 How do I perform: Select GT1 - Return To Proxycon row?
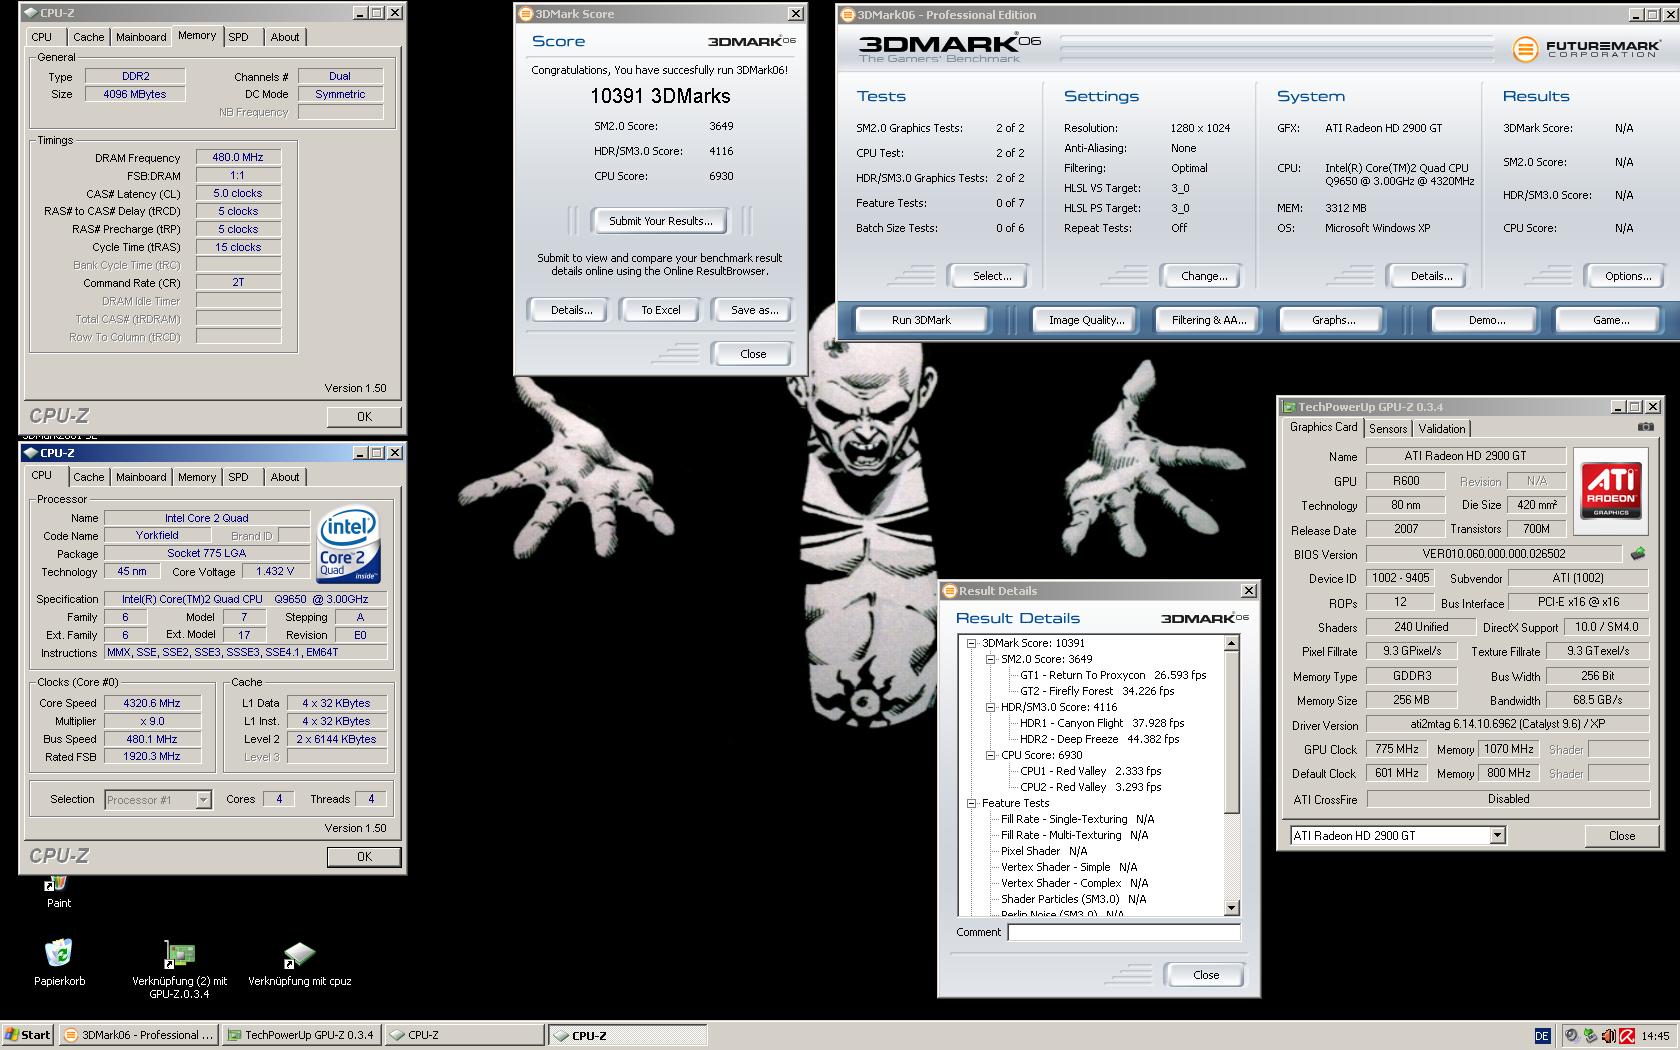[x=1113, y=675]
